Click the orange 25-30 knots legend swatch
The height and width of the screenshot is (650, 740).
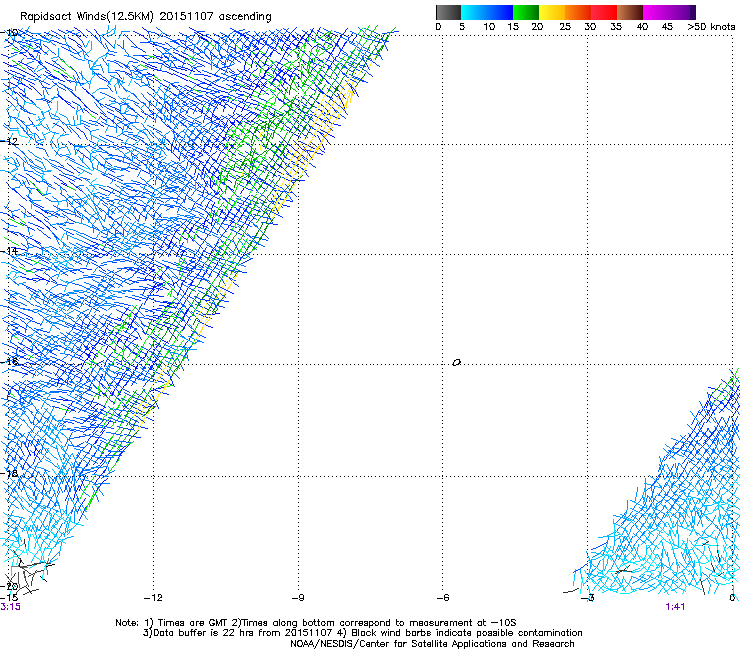[x=578, y=12]
